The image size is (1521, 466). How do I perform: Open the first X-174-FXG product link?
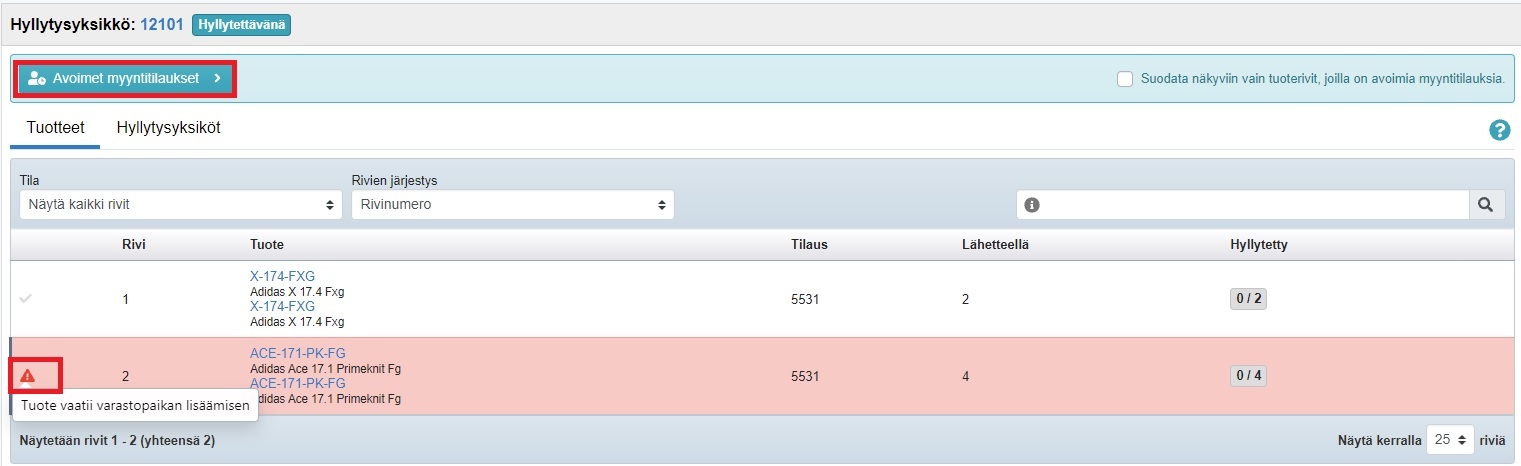point(282,277)
